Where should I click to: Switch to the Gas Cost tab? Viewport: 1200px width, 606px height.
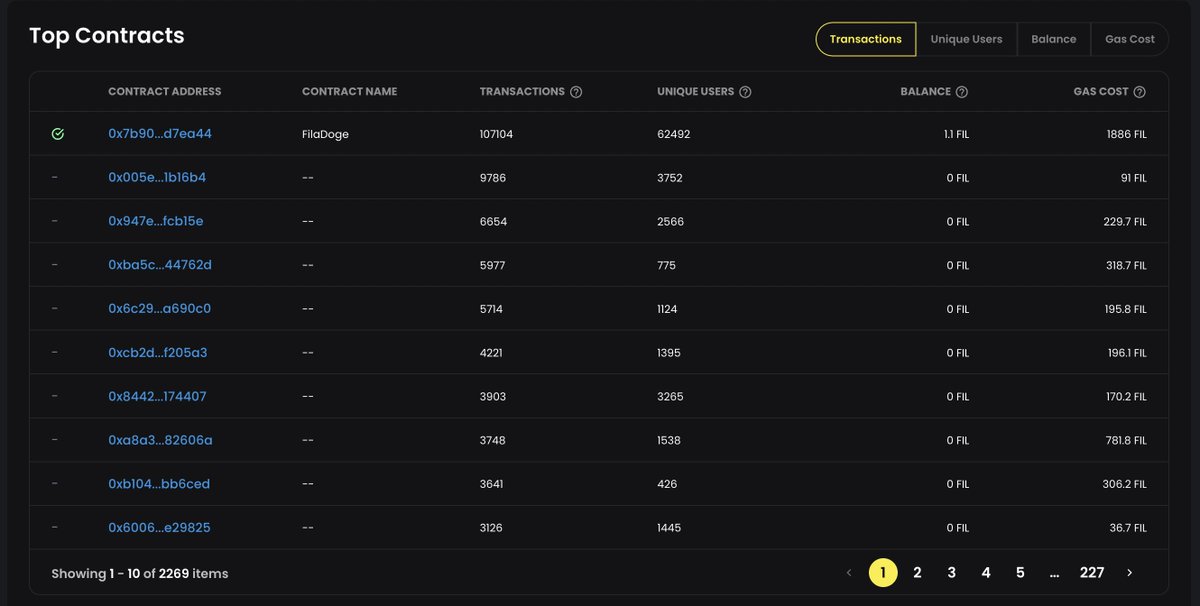click(x=1130, y=39)
